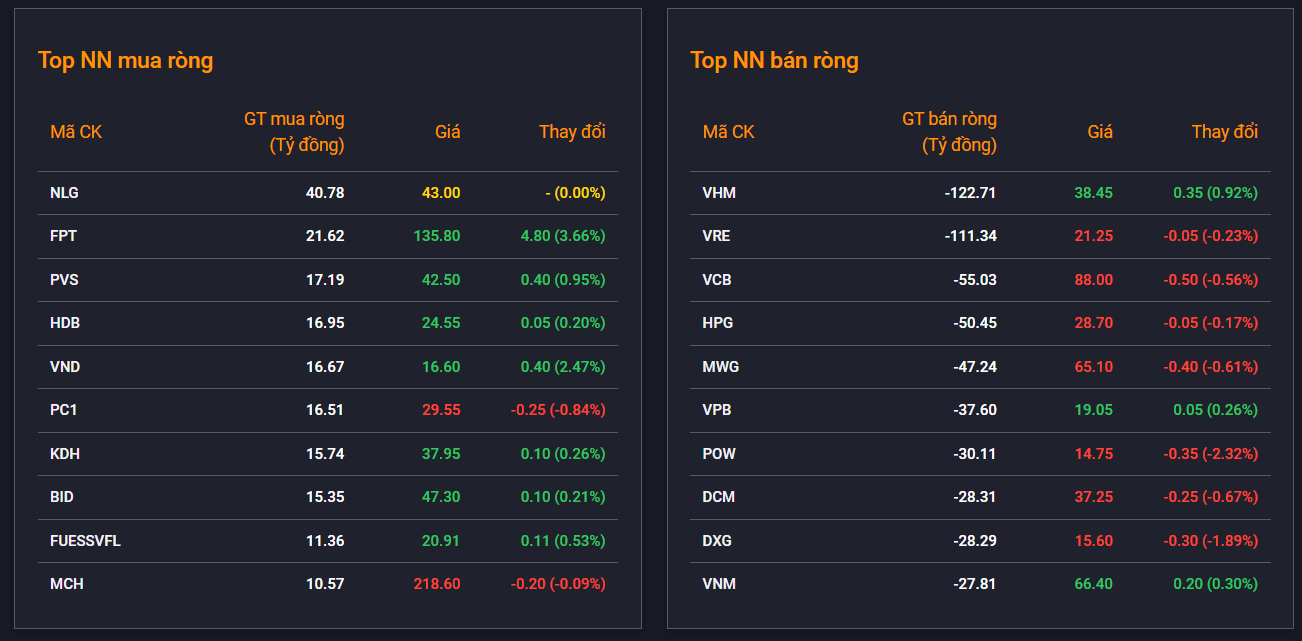Click VRE net sell value -111.34

coord(971,236)
